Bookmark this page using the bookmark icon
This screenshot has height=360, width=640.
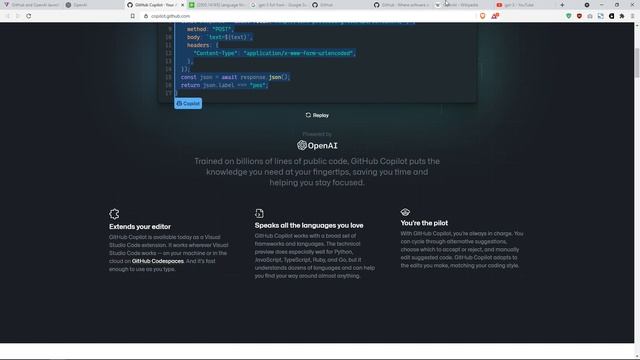(x=133, y=16)
